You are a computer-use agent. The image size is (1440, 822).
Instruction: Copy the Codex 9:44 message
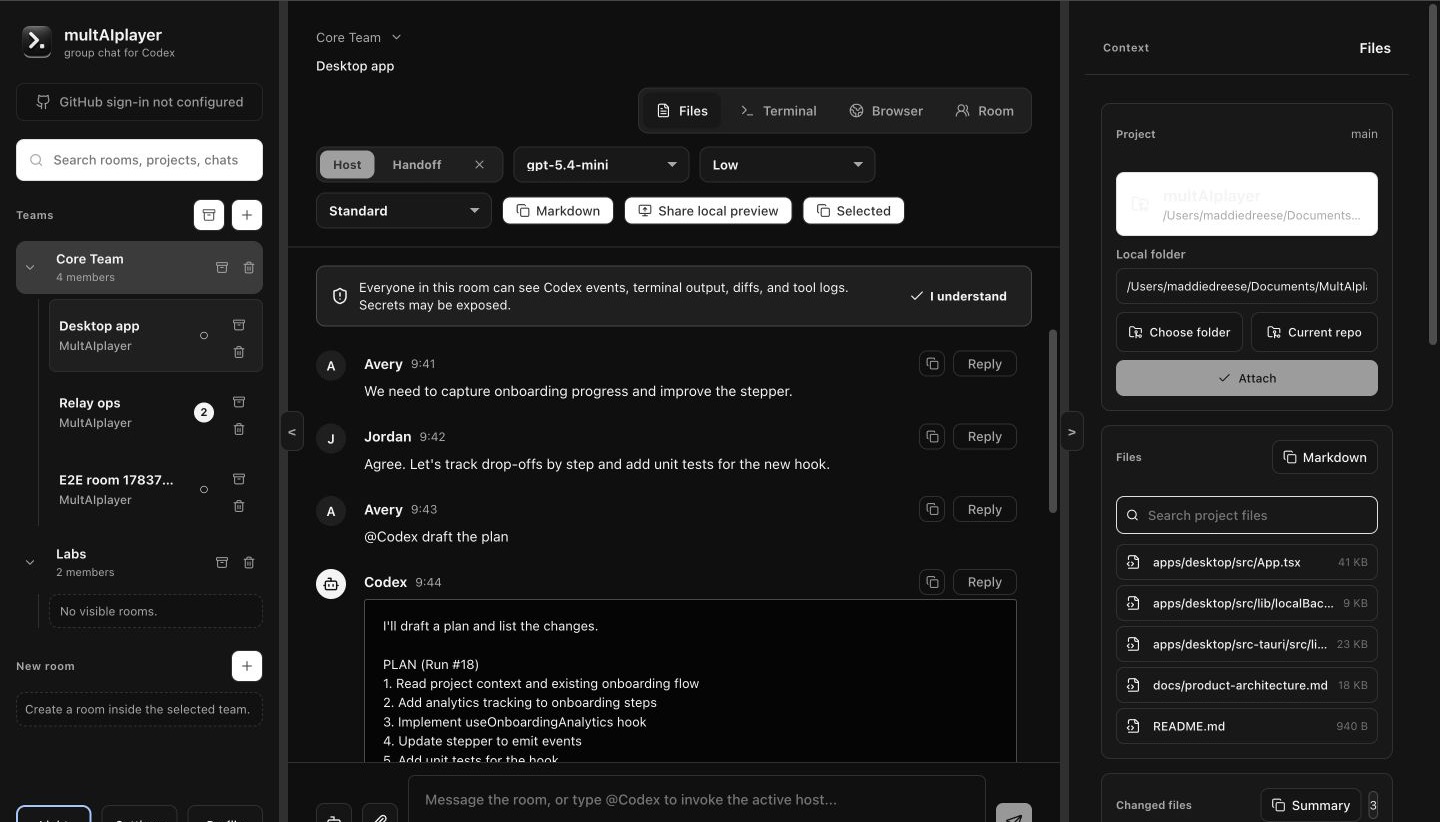click(x=932, y=582)
